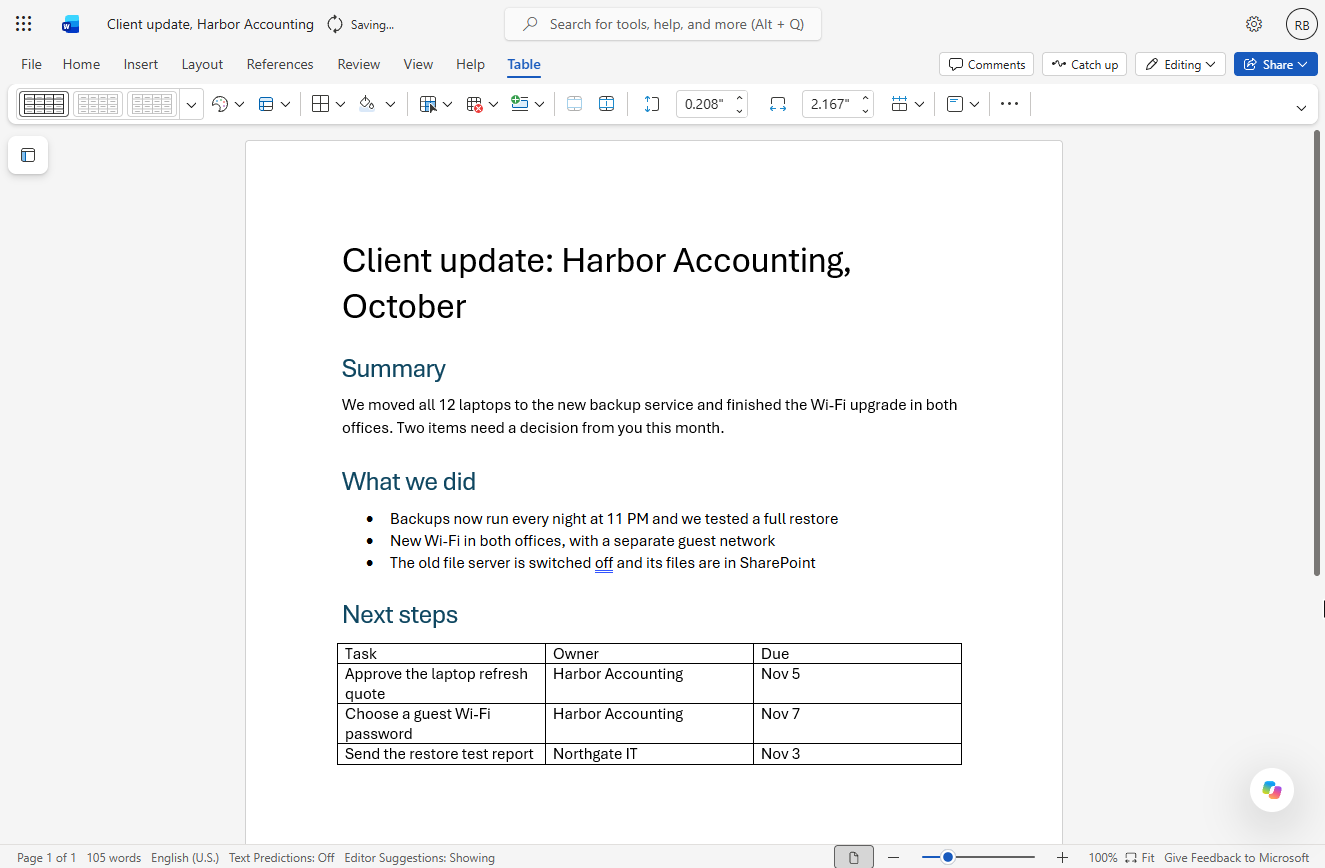Increase row height with the up stepper
Viewport: 1325px width, 868px height.
point(739,98)
